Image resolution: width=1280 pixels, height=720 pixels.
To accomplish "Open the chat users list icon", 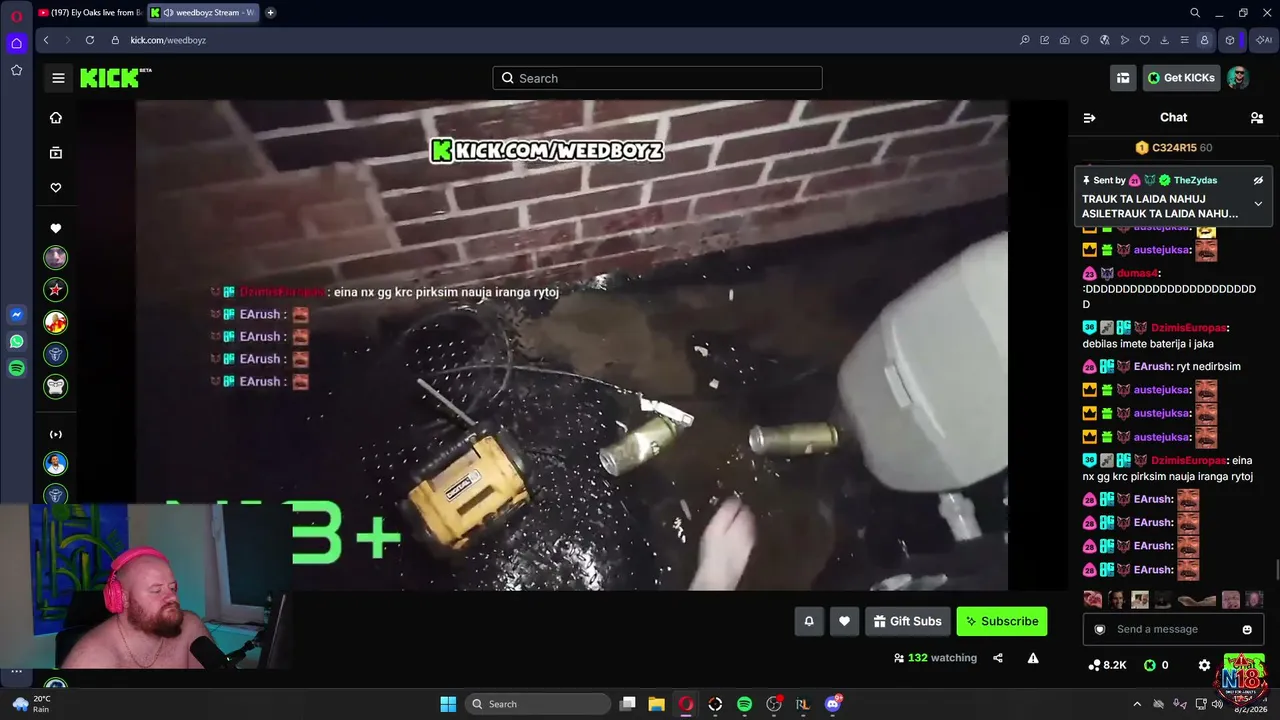I will (1257, 118).
